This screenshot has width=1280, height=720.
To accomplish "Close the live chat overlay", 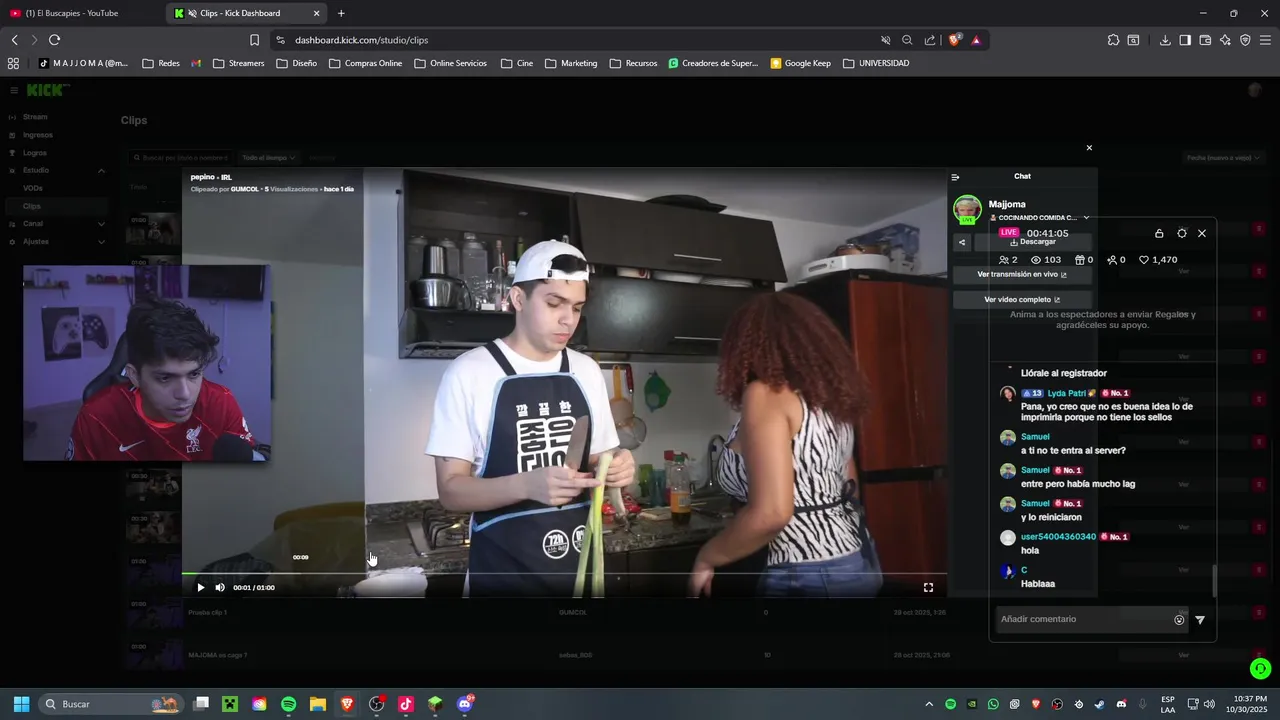I will tap(1202, 233).
